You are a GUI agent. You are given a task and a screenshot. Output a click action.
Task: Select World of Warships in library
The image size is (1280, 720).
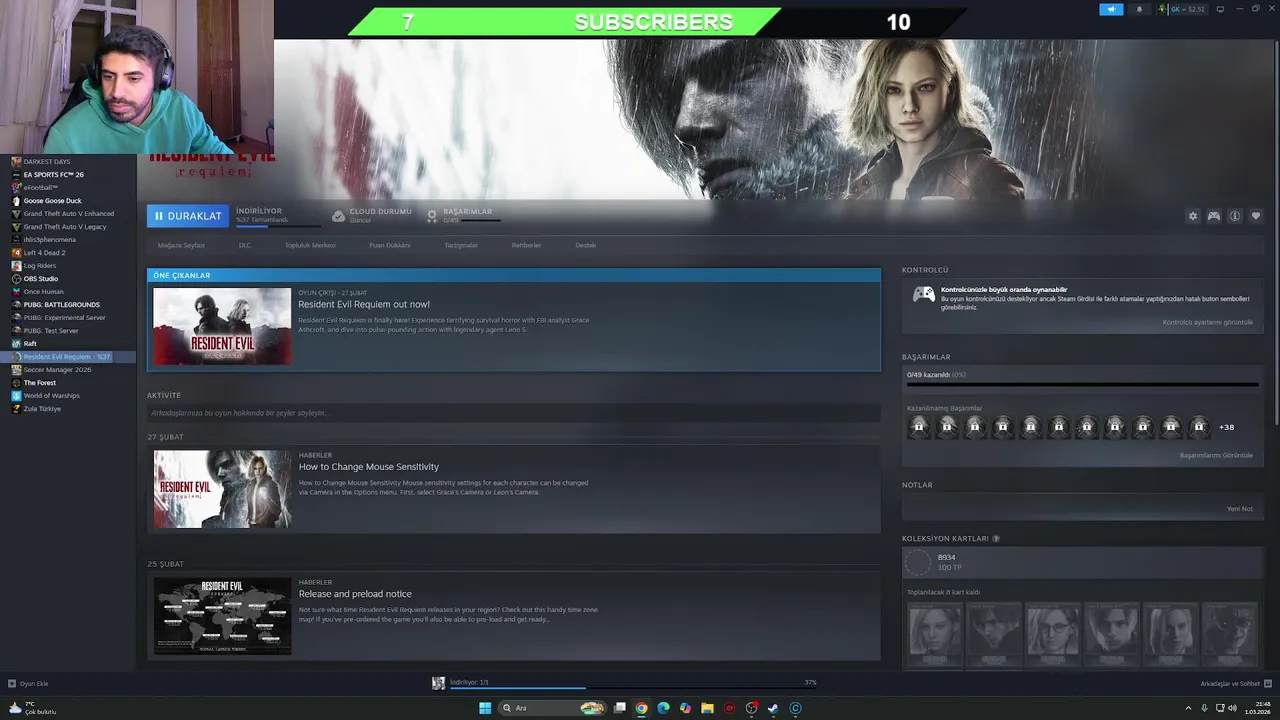51,395
